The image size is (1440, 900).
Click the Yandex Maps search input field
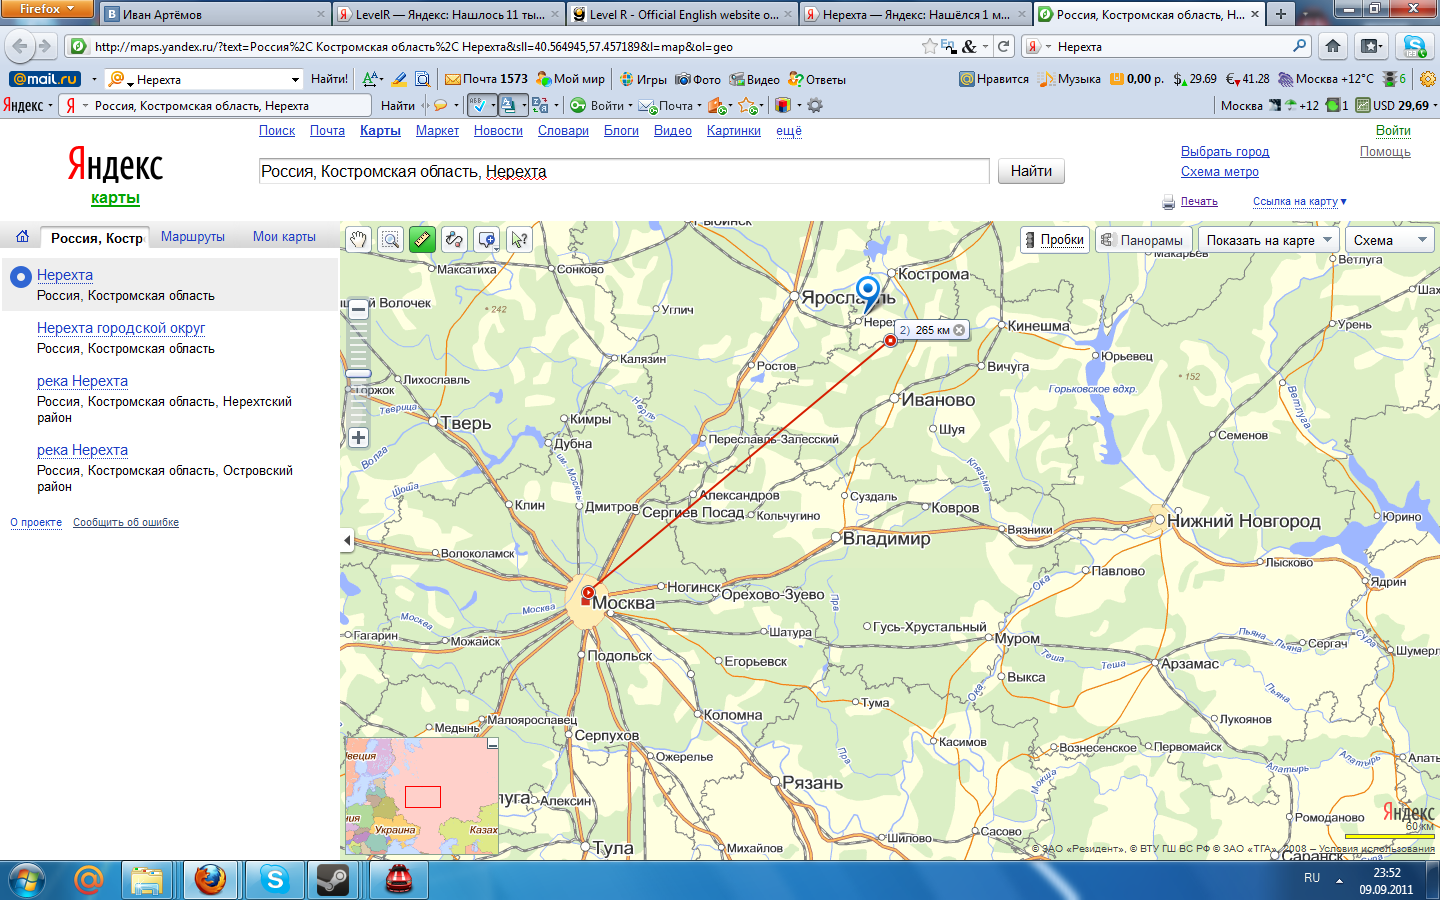pyautogui.click(x=623, y=171)
